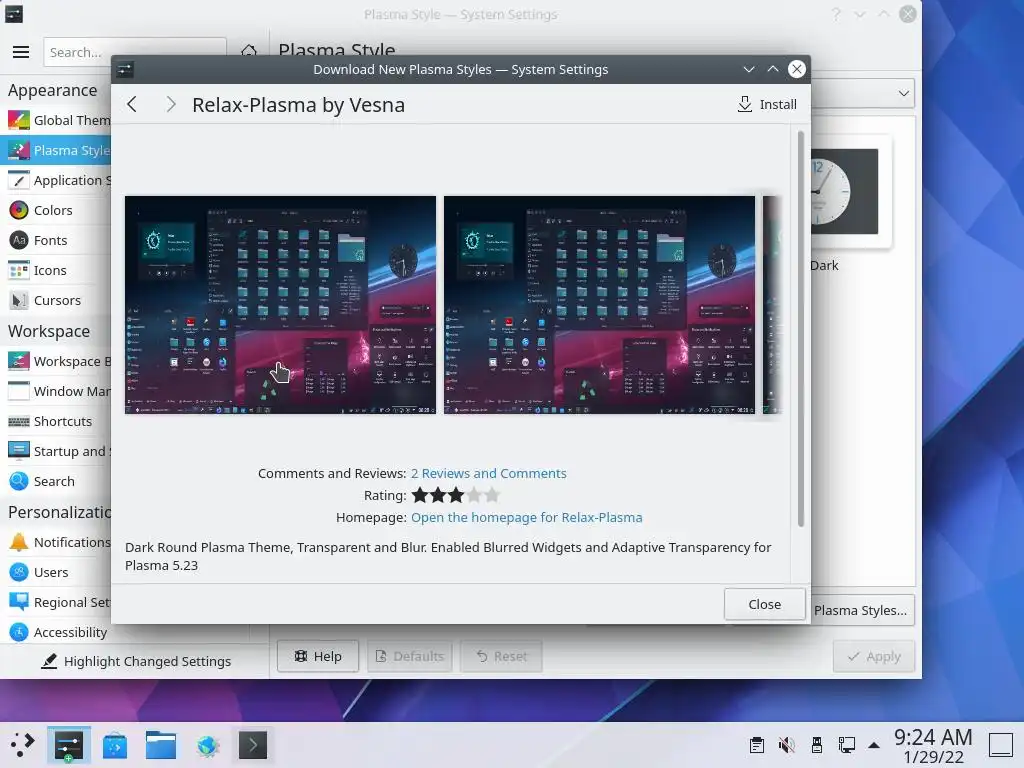Viewport: 1024px width, 768px height.
Task: View the first Relax-Plasma screenshot thumbnail
Action: point(280,305)
